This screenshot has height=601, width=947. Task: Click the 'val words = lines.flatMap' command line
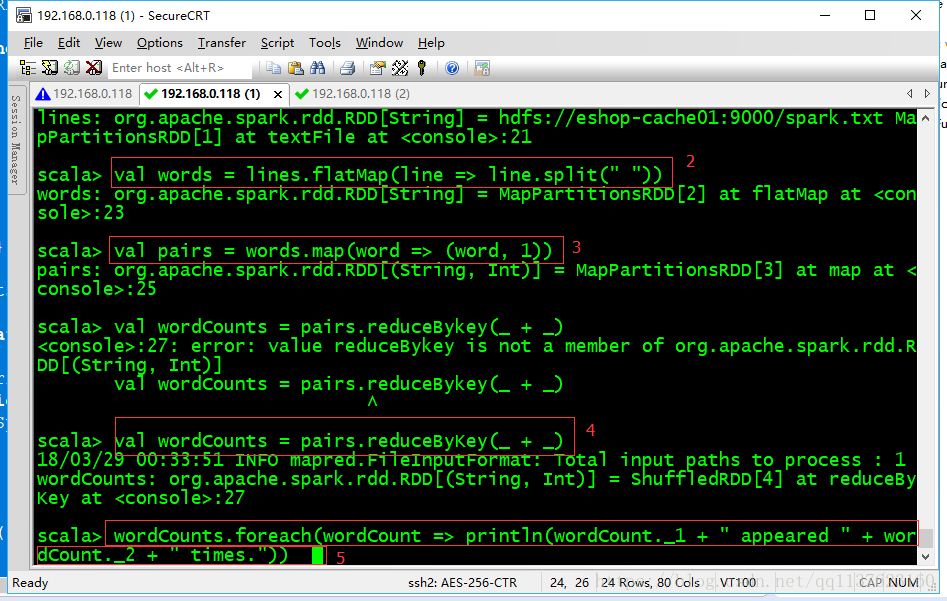point(388,175)
